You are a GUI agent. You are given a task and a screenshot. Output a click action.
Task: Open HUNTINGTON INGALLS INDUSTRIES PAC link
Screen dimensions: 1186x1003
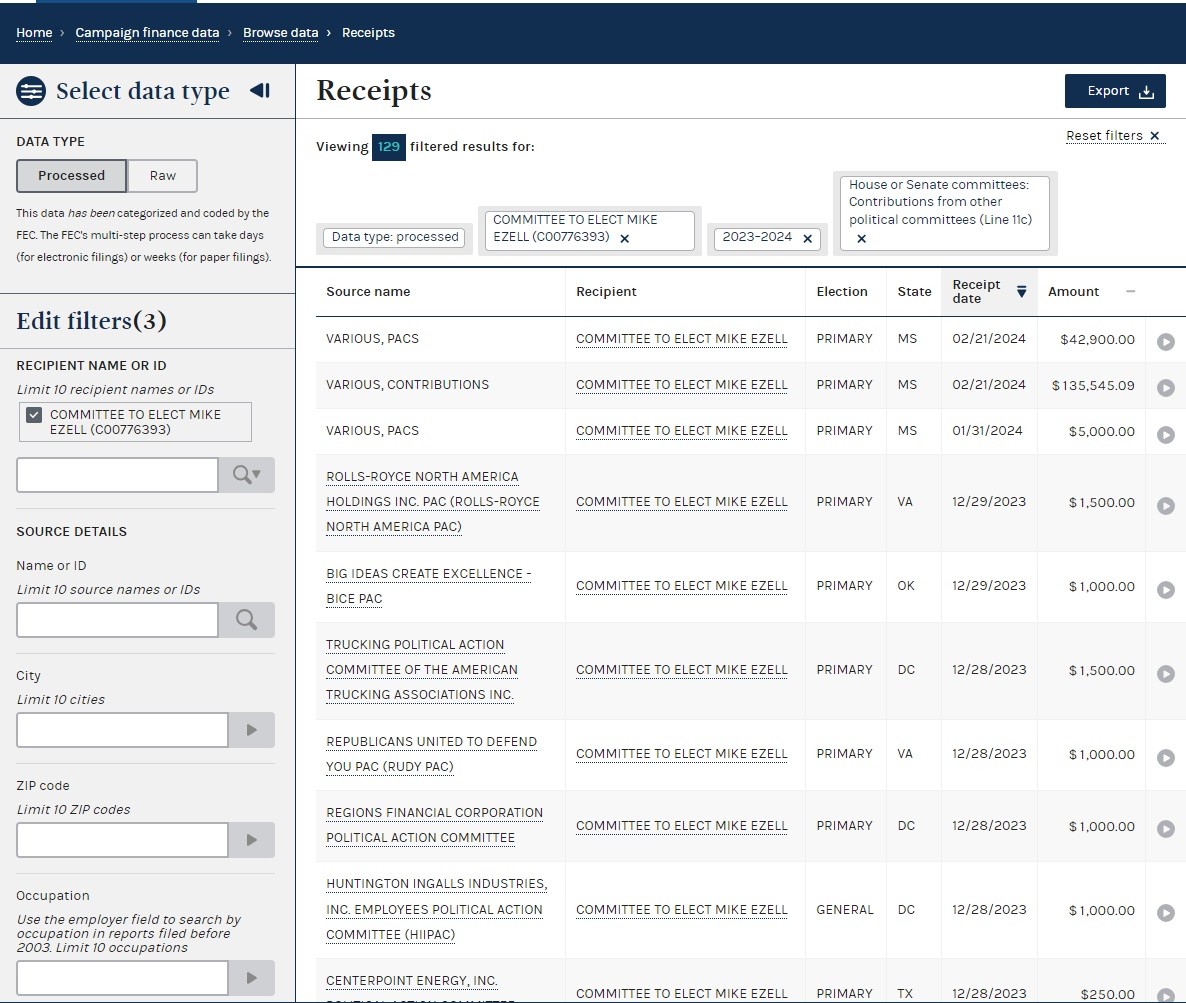click(436, 909)
